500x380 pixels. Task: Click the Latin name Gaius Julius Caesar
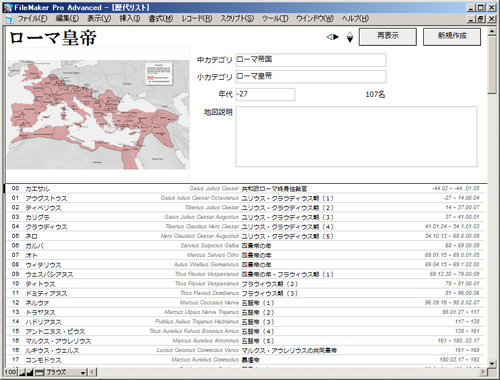214,189
